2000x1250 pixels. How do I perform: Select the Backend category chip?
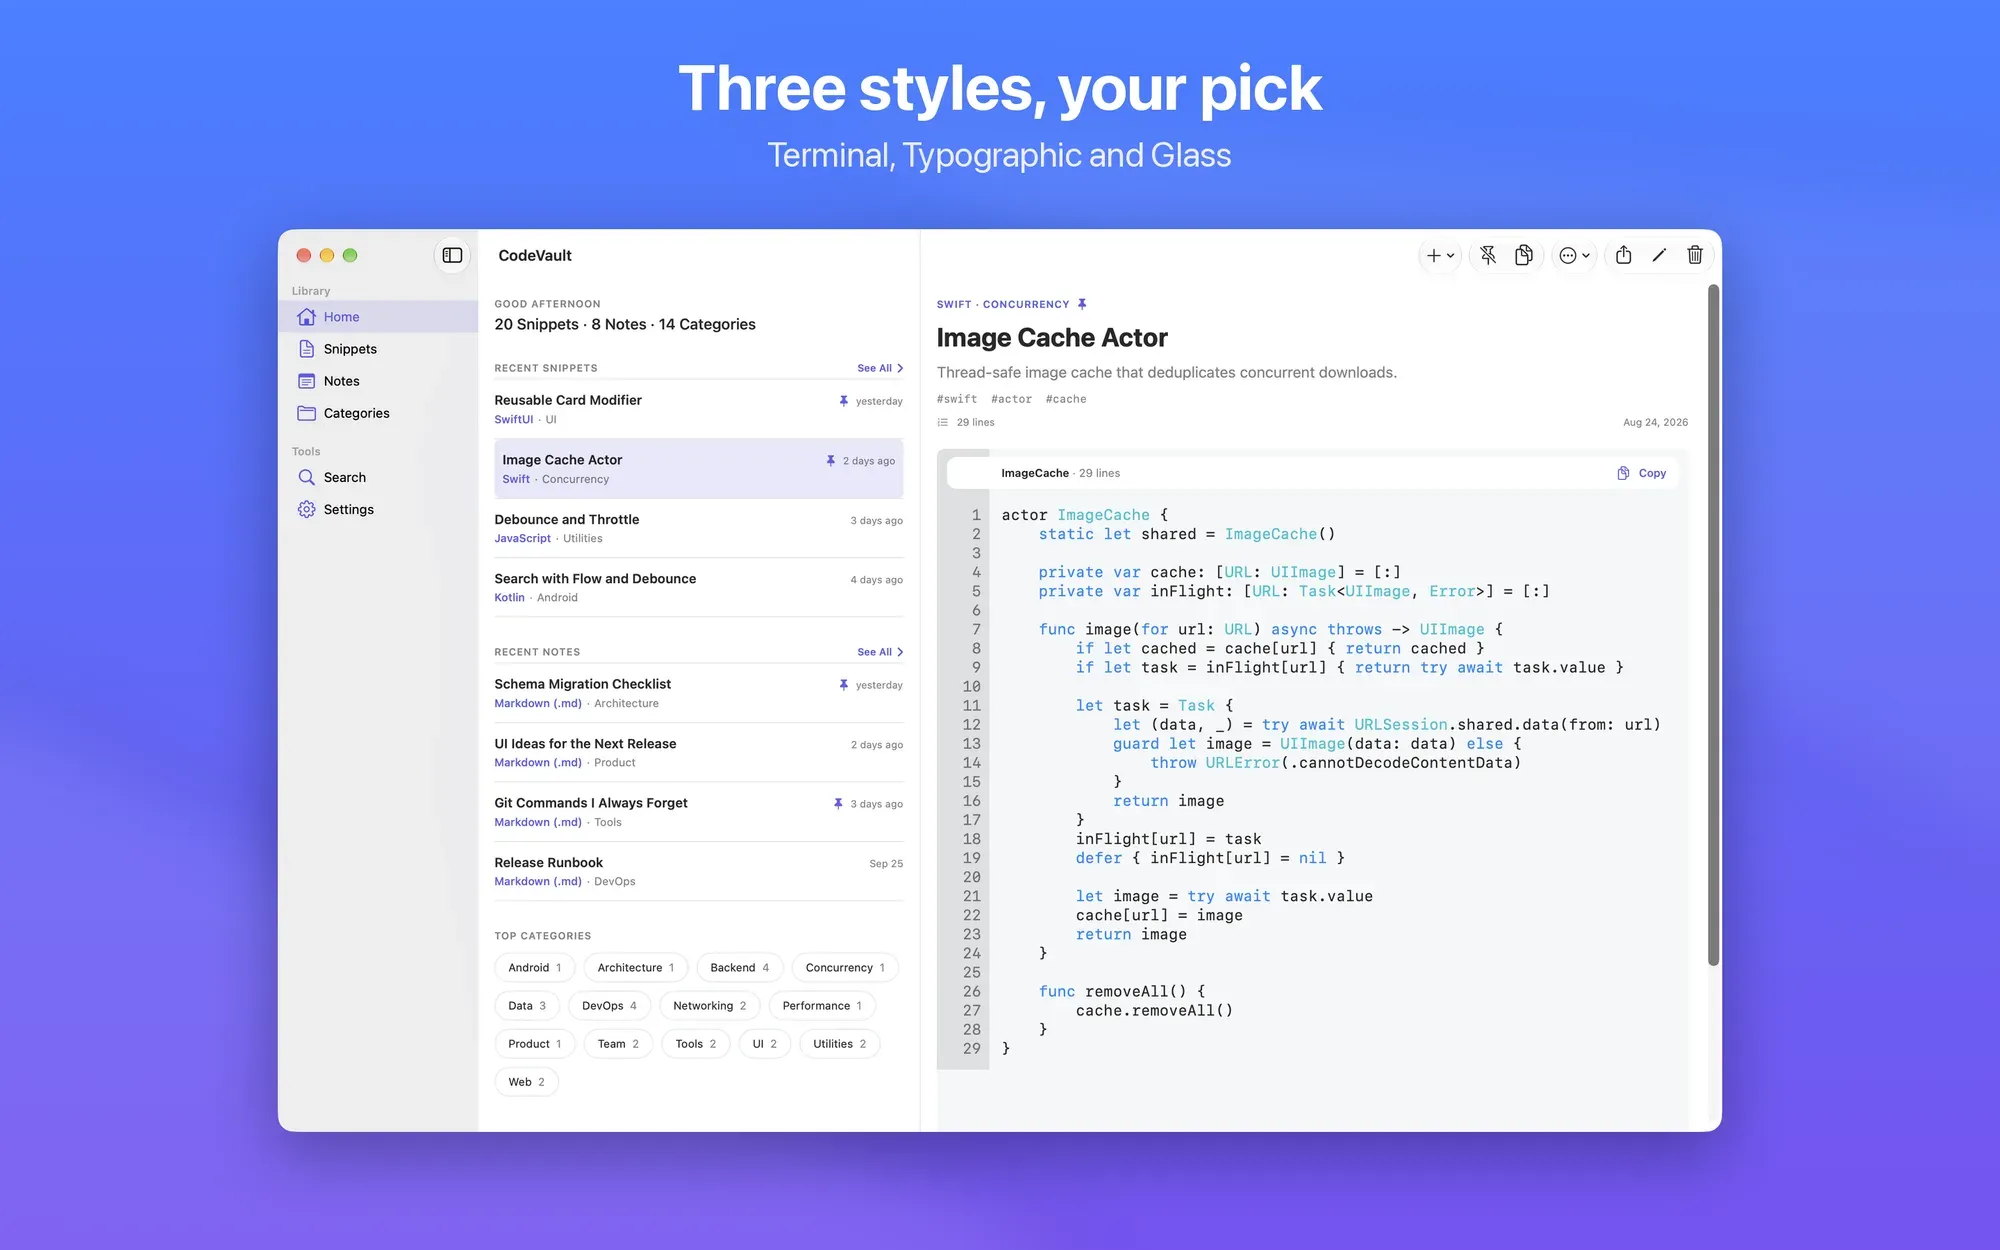tap(739, 968)
